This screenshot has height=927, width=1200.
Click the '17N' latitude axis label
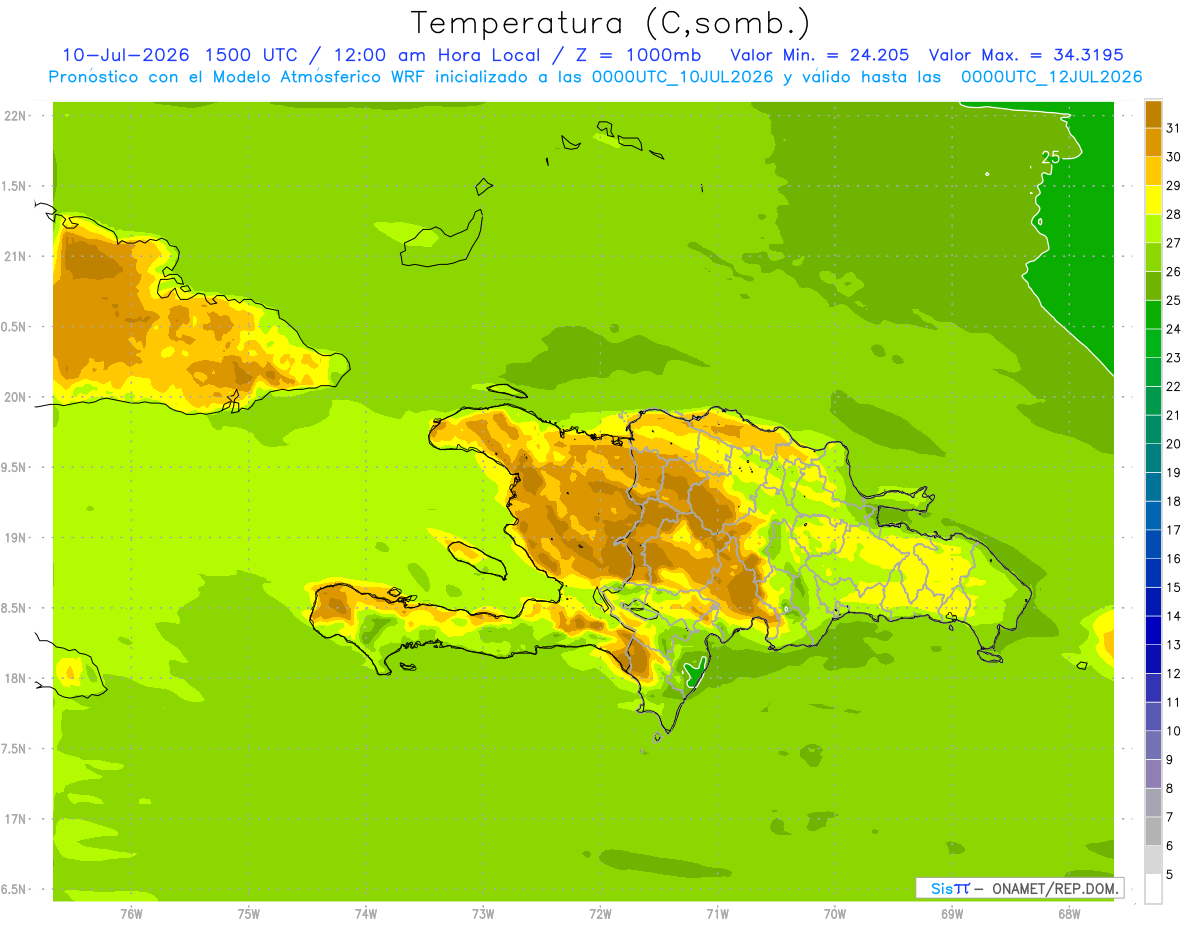pos(15,820)
